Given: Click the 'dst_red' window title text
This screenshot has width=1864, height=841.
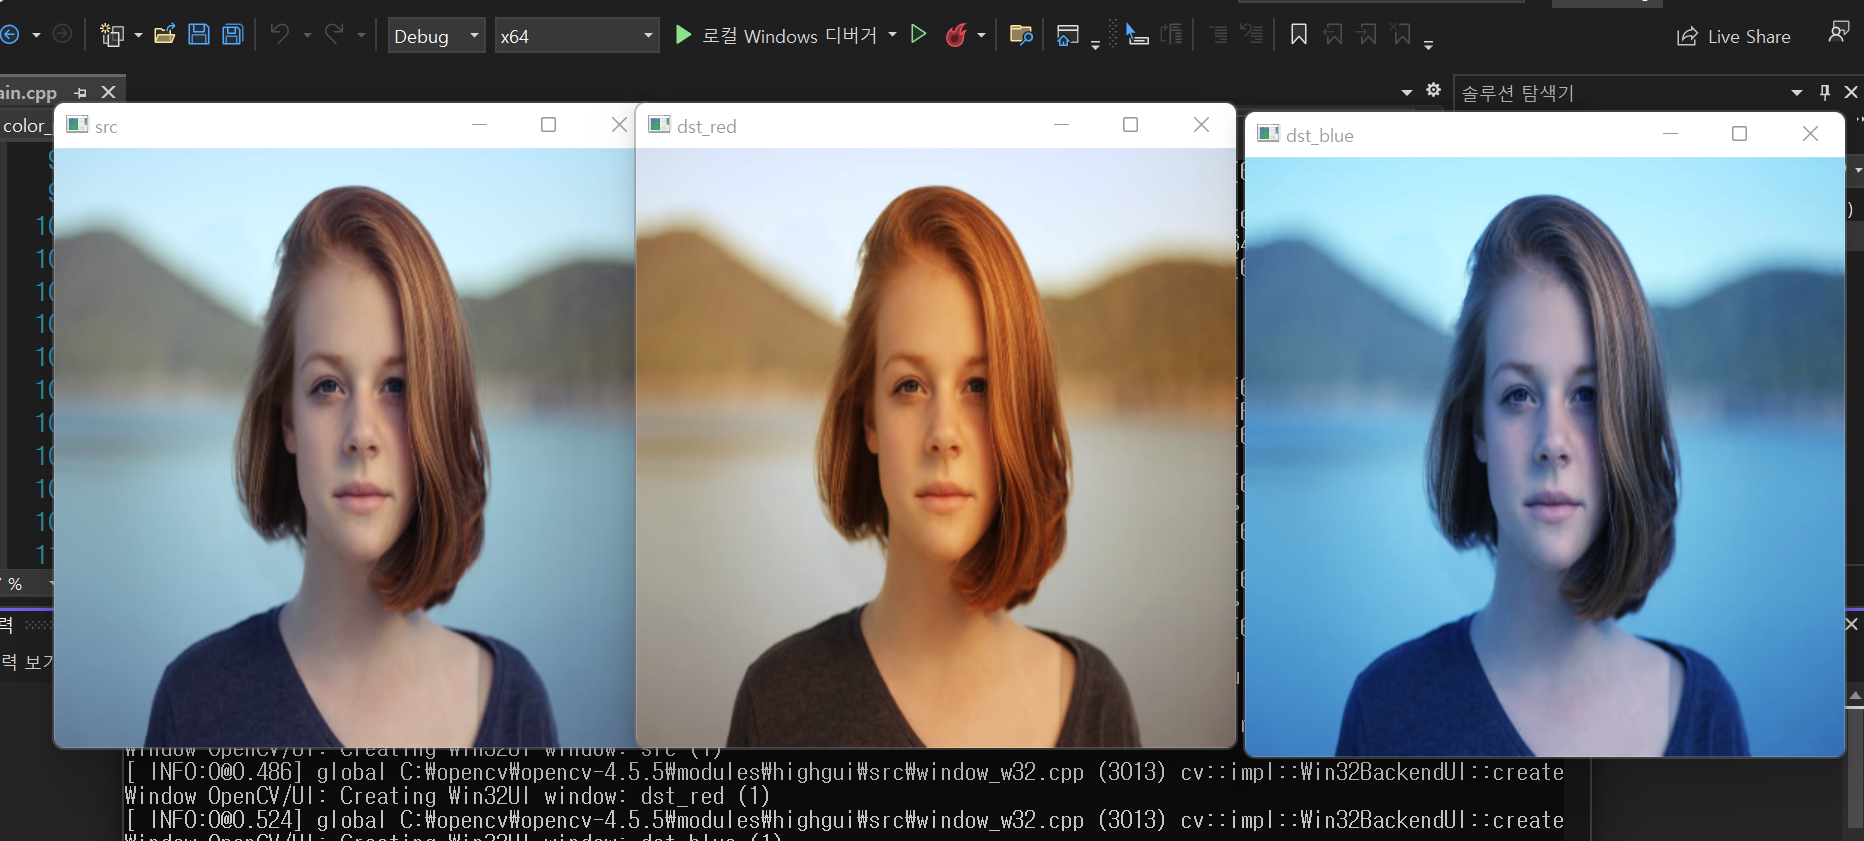Looking at the screenshot, I should click(707, 126).
